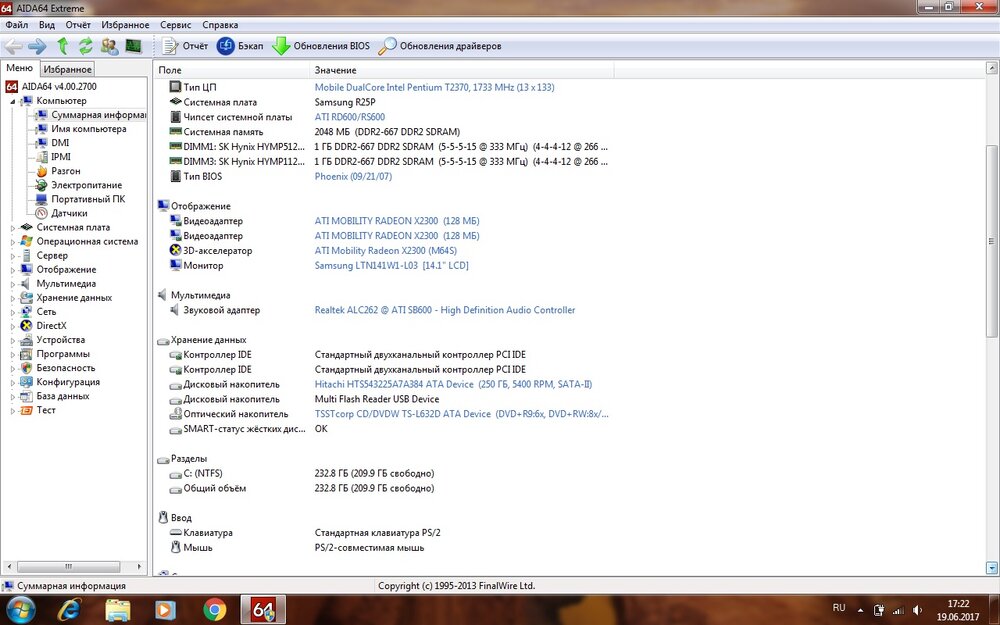The width and height of the screenshot is (1000, 625).
Task: Expand the DirectX tree node
Action: [13, 326]
